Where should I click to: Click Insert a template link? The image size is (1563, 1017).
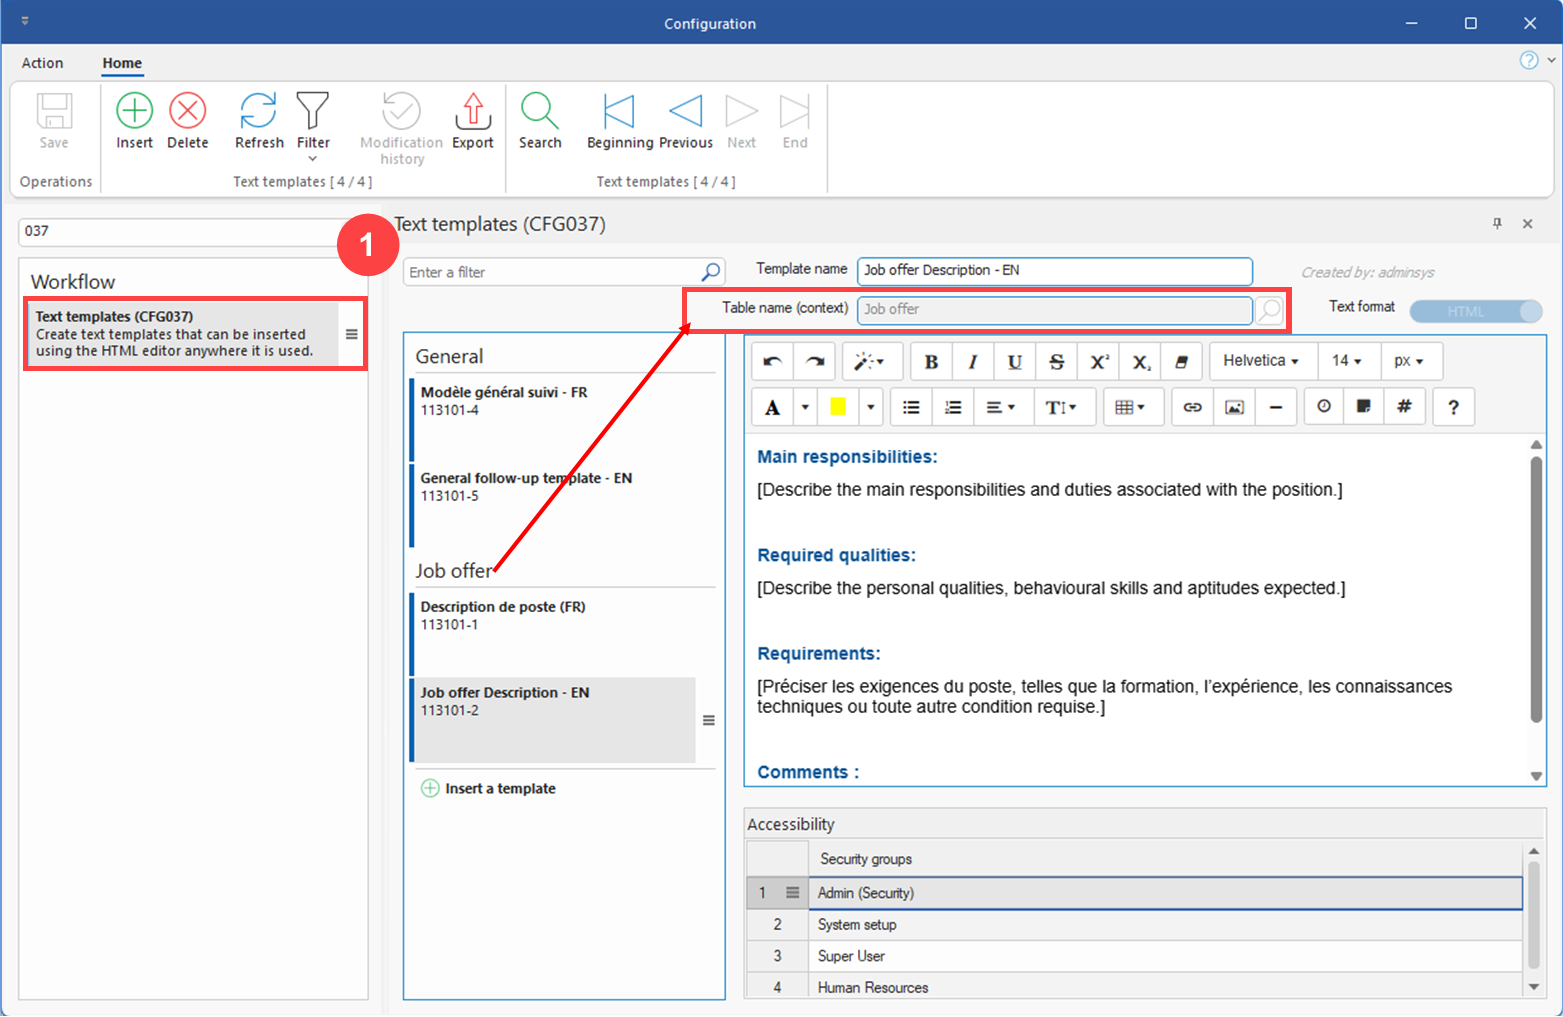[499, 788]
